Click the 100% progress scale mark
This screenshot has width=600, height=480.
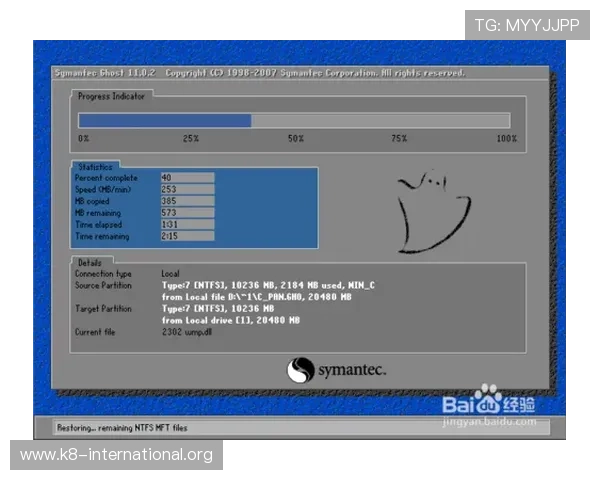click(507, 138)
